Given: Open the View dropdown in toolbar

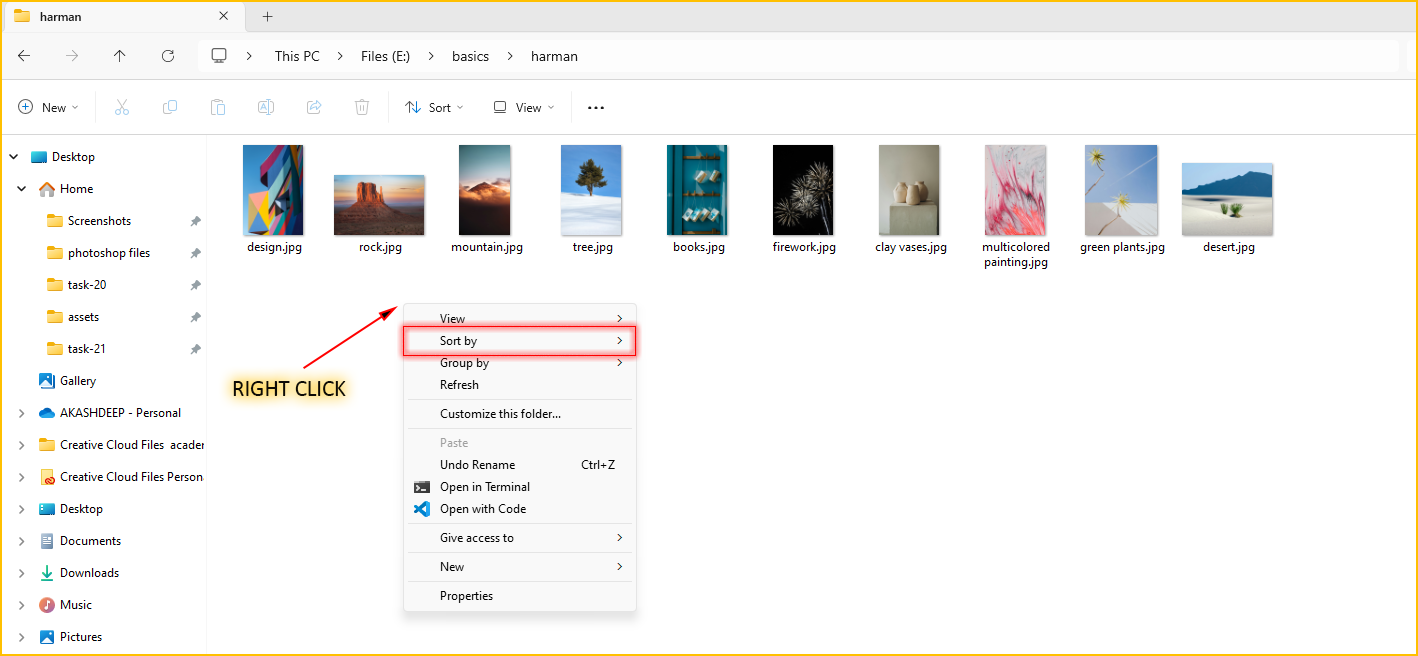Looking at the screenshot, I should (523, 107).
